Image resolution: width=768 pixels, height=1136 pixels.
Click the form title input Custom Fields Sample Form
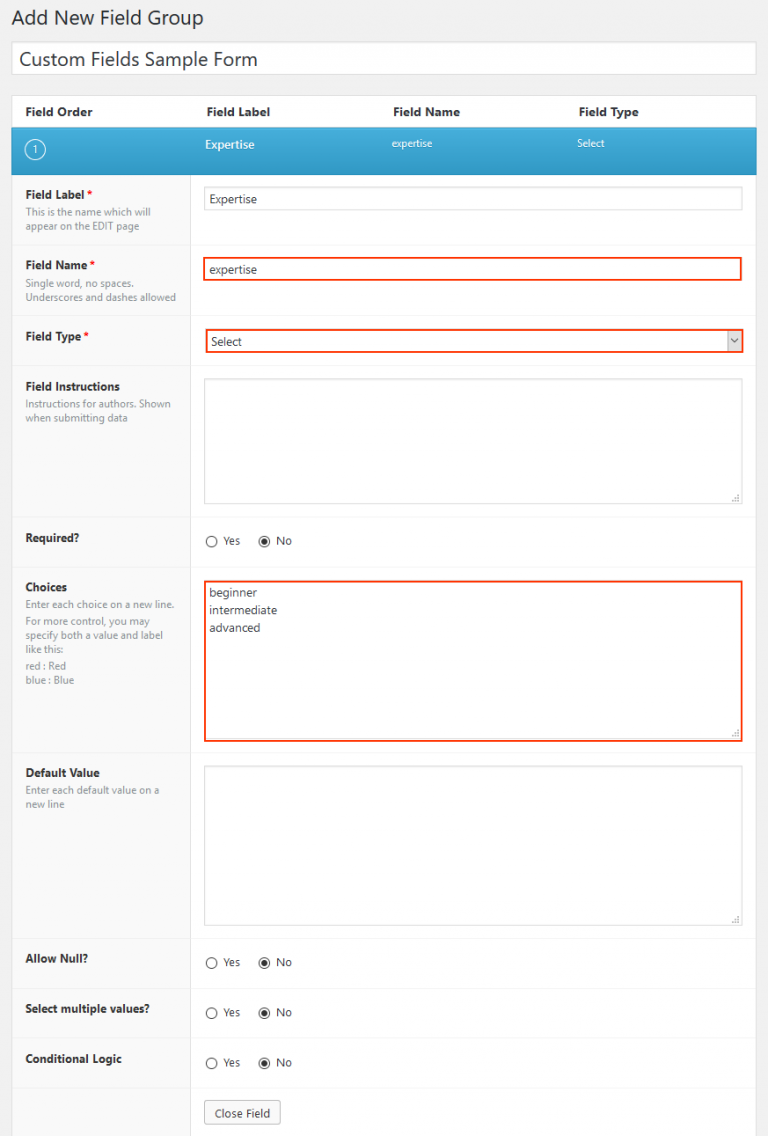[x=383, y=58]
